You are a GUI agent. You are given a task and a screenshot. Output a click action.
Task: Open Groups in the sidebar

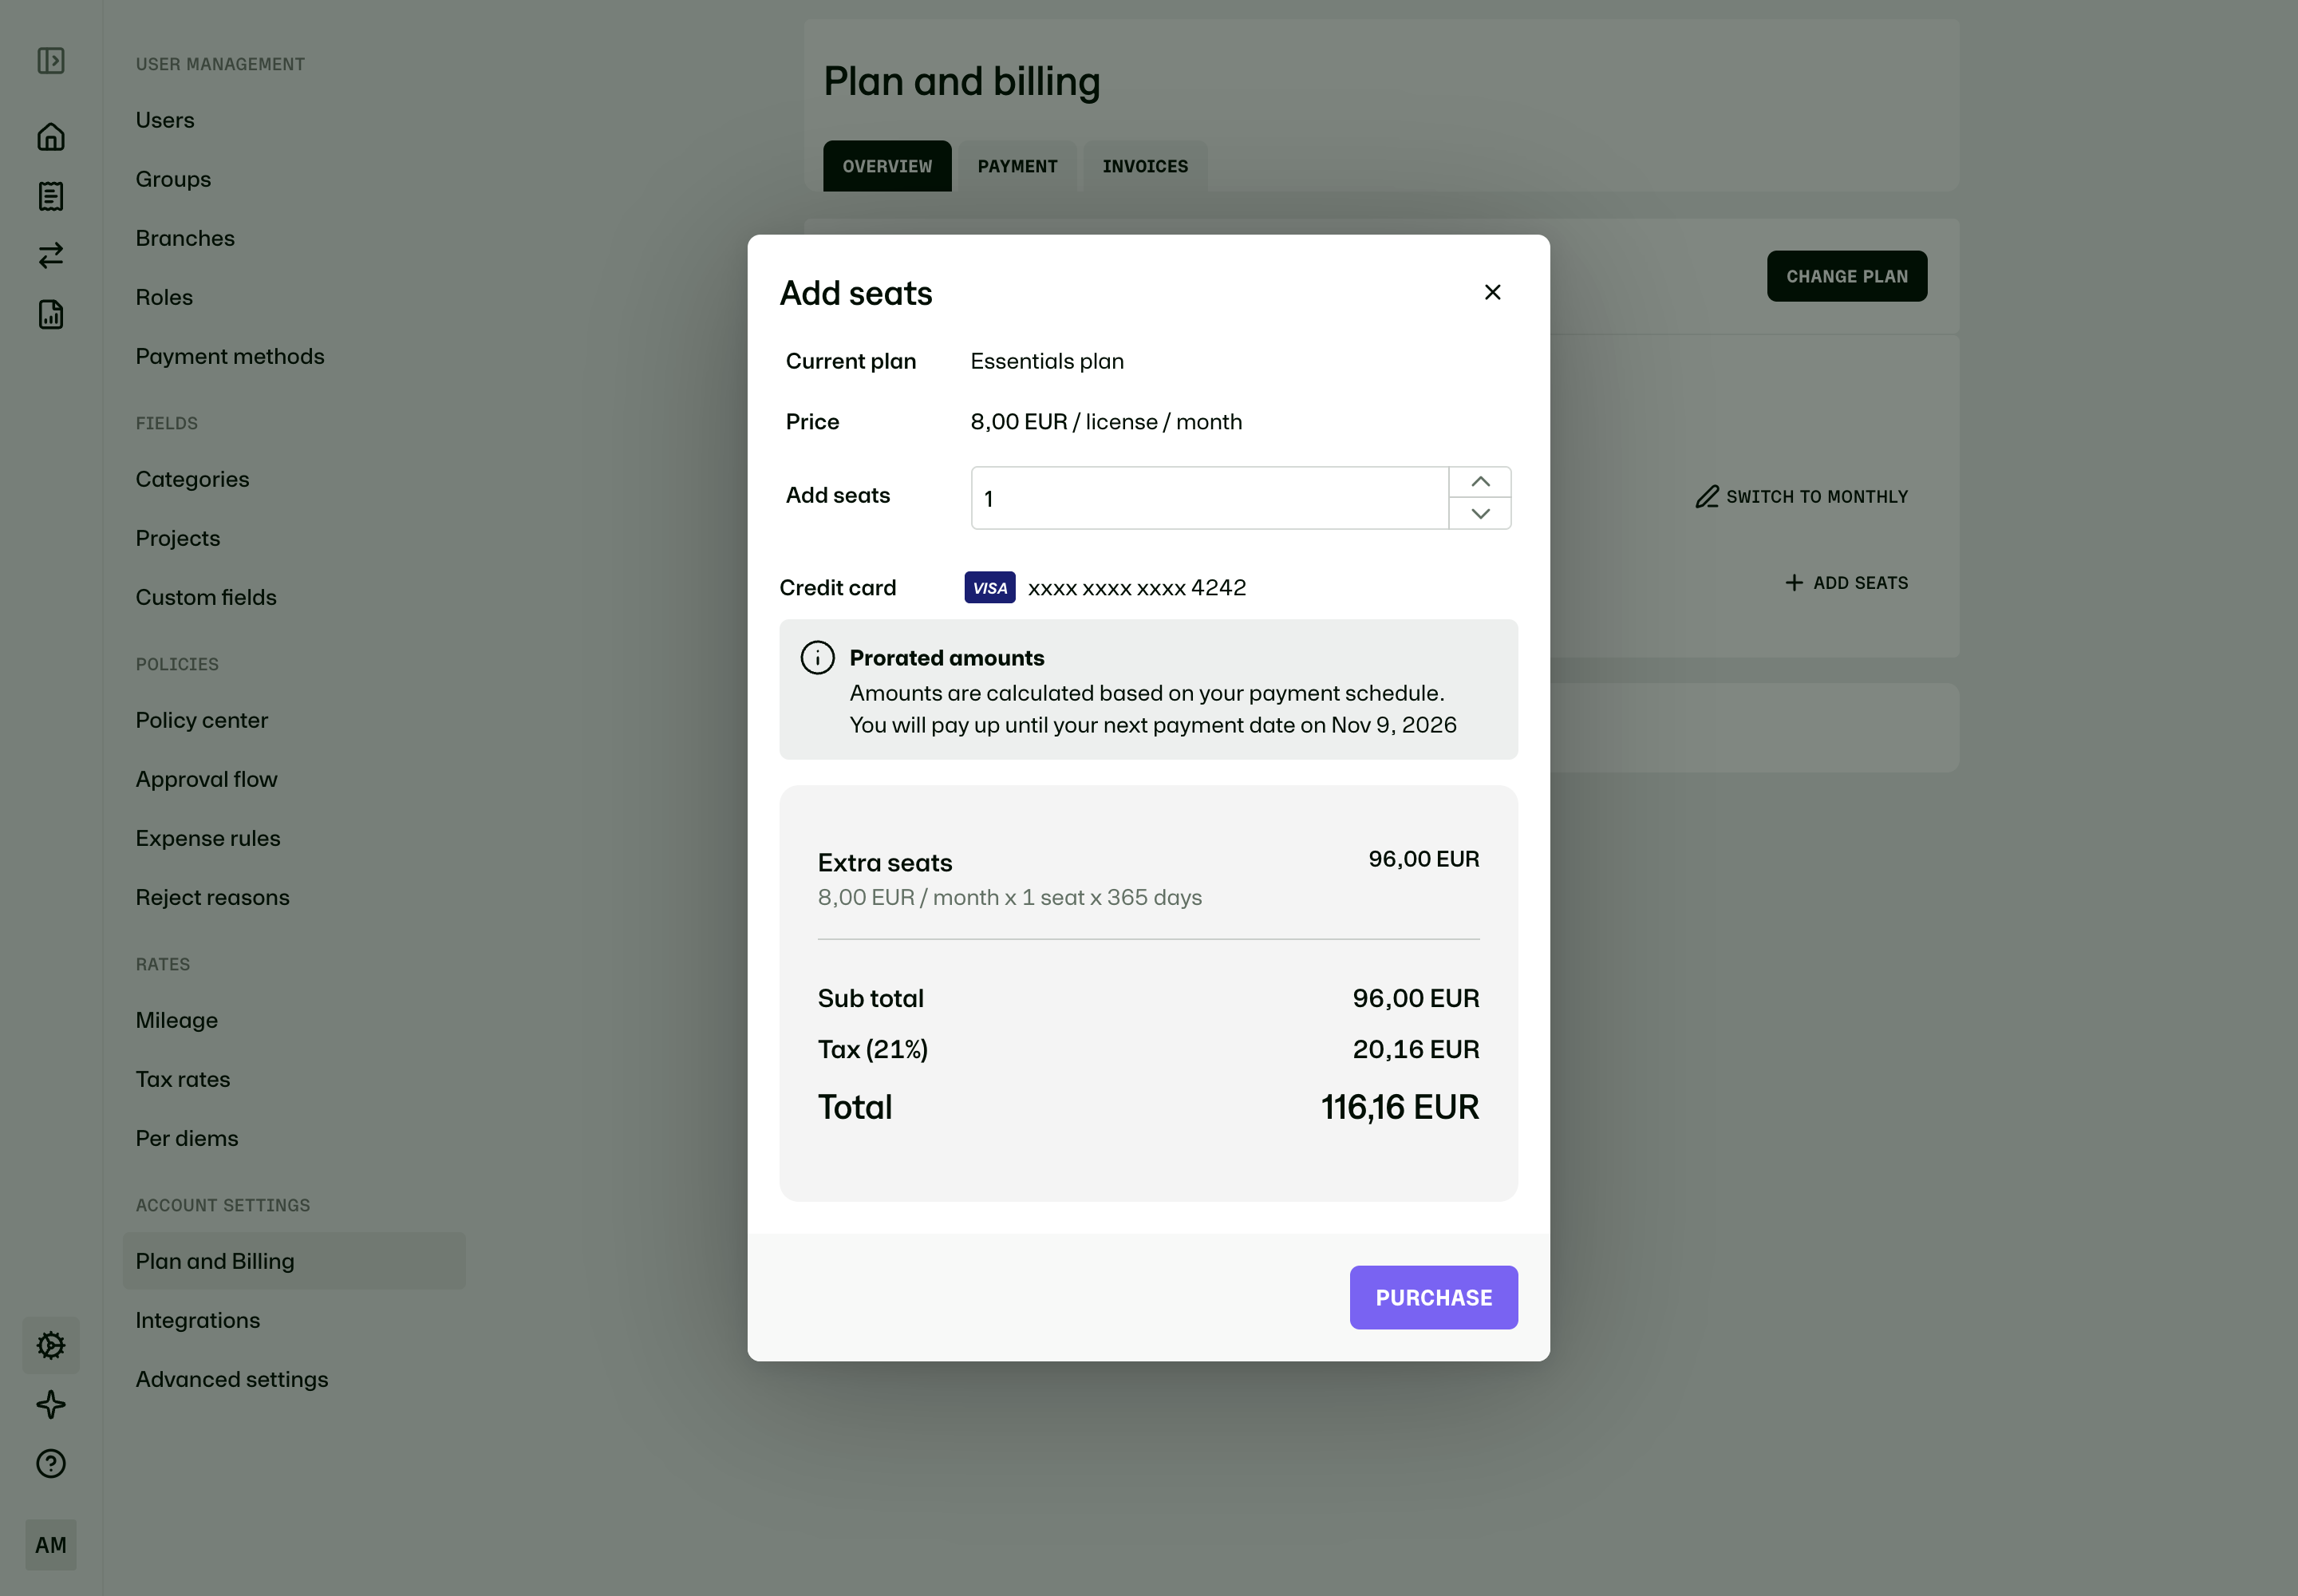173,179
